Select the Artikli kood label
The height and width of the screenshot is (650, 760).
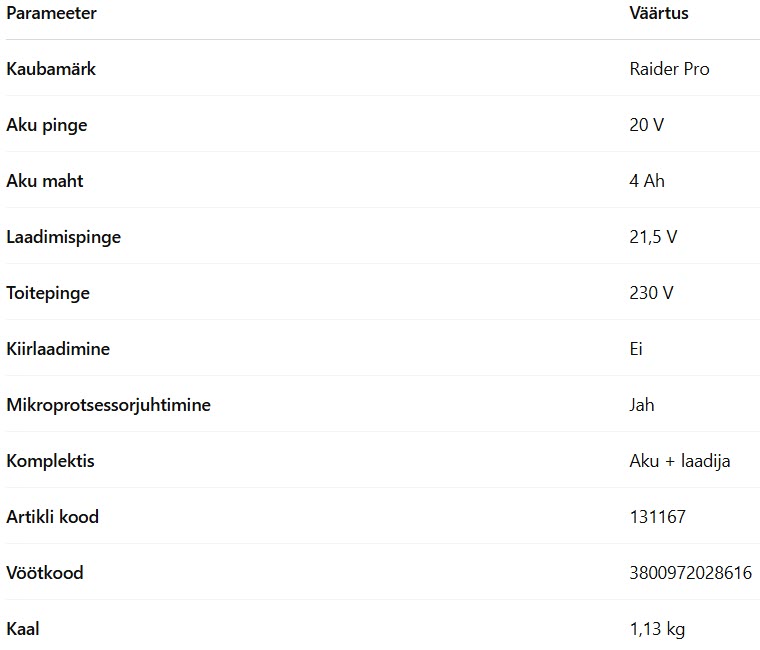click(52, 517)
